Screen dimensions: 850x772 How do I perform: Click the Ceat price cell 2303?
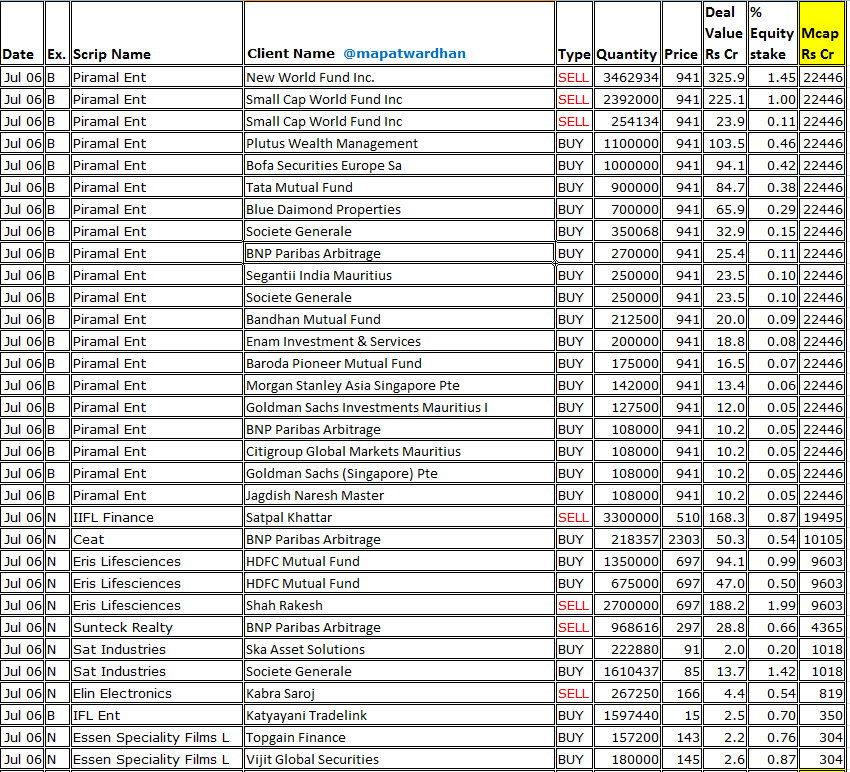[681, 539]
